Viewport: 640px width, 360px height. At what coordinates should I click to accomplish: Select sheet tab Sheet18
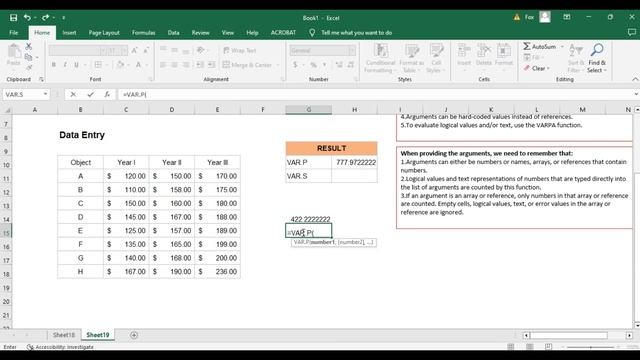coord(64,335)
